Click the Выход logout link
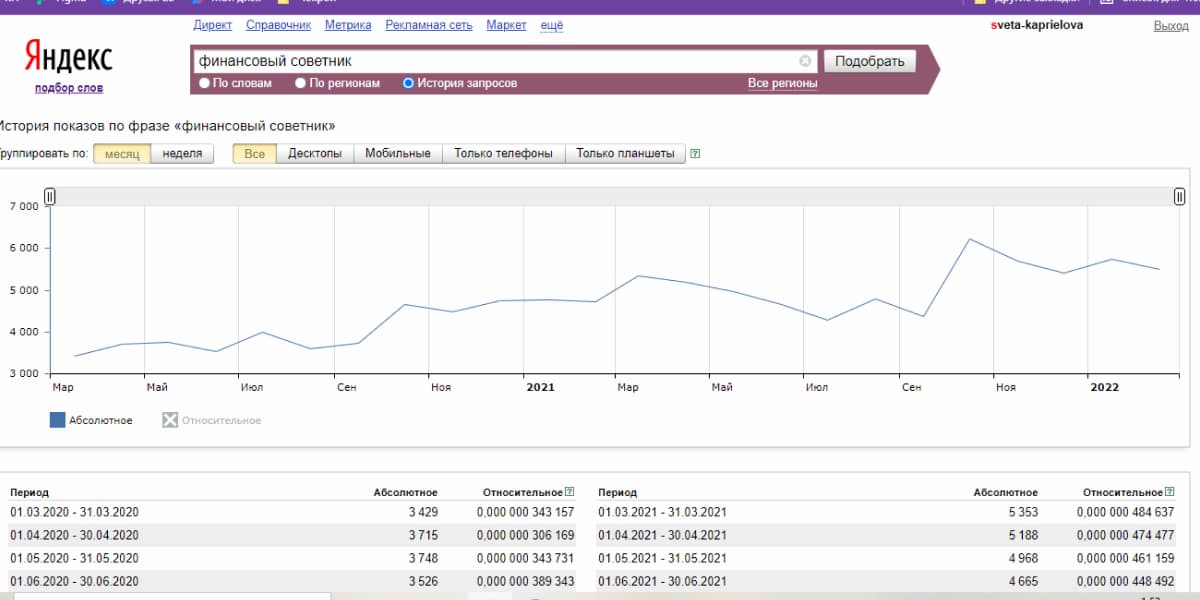 (x=1170, y=25)
